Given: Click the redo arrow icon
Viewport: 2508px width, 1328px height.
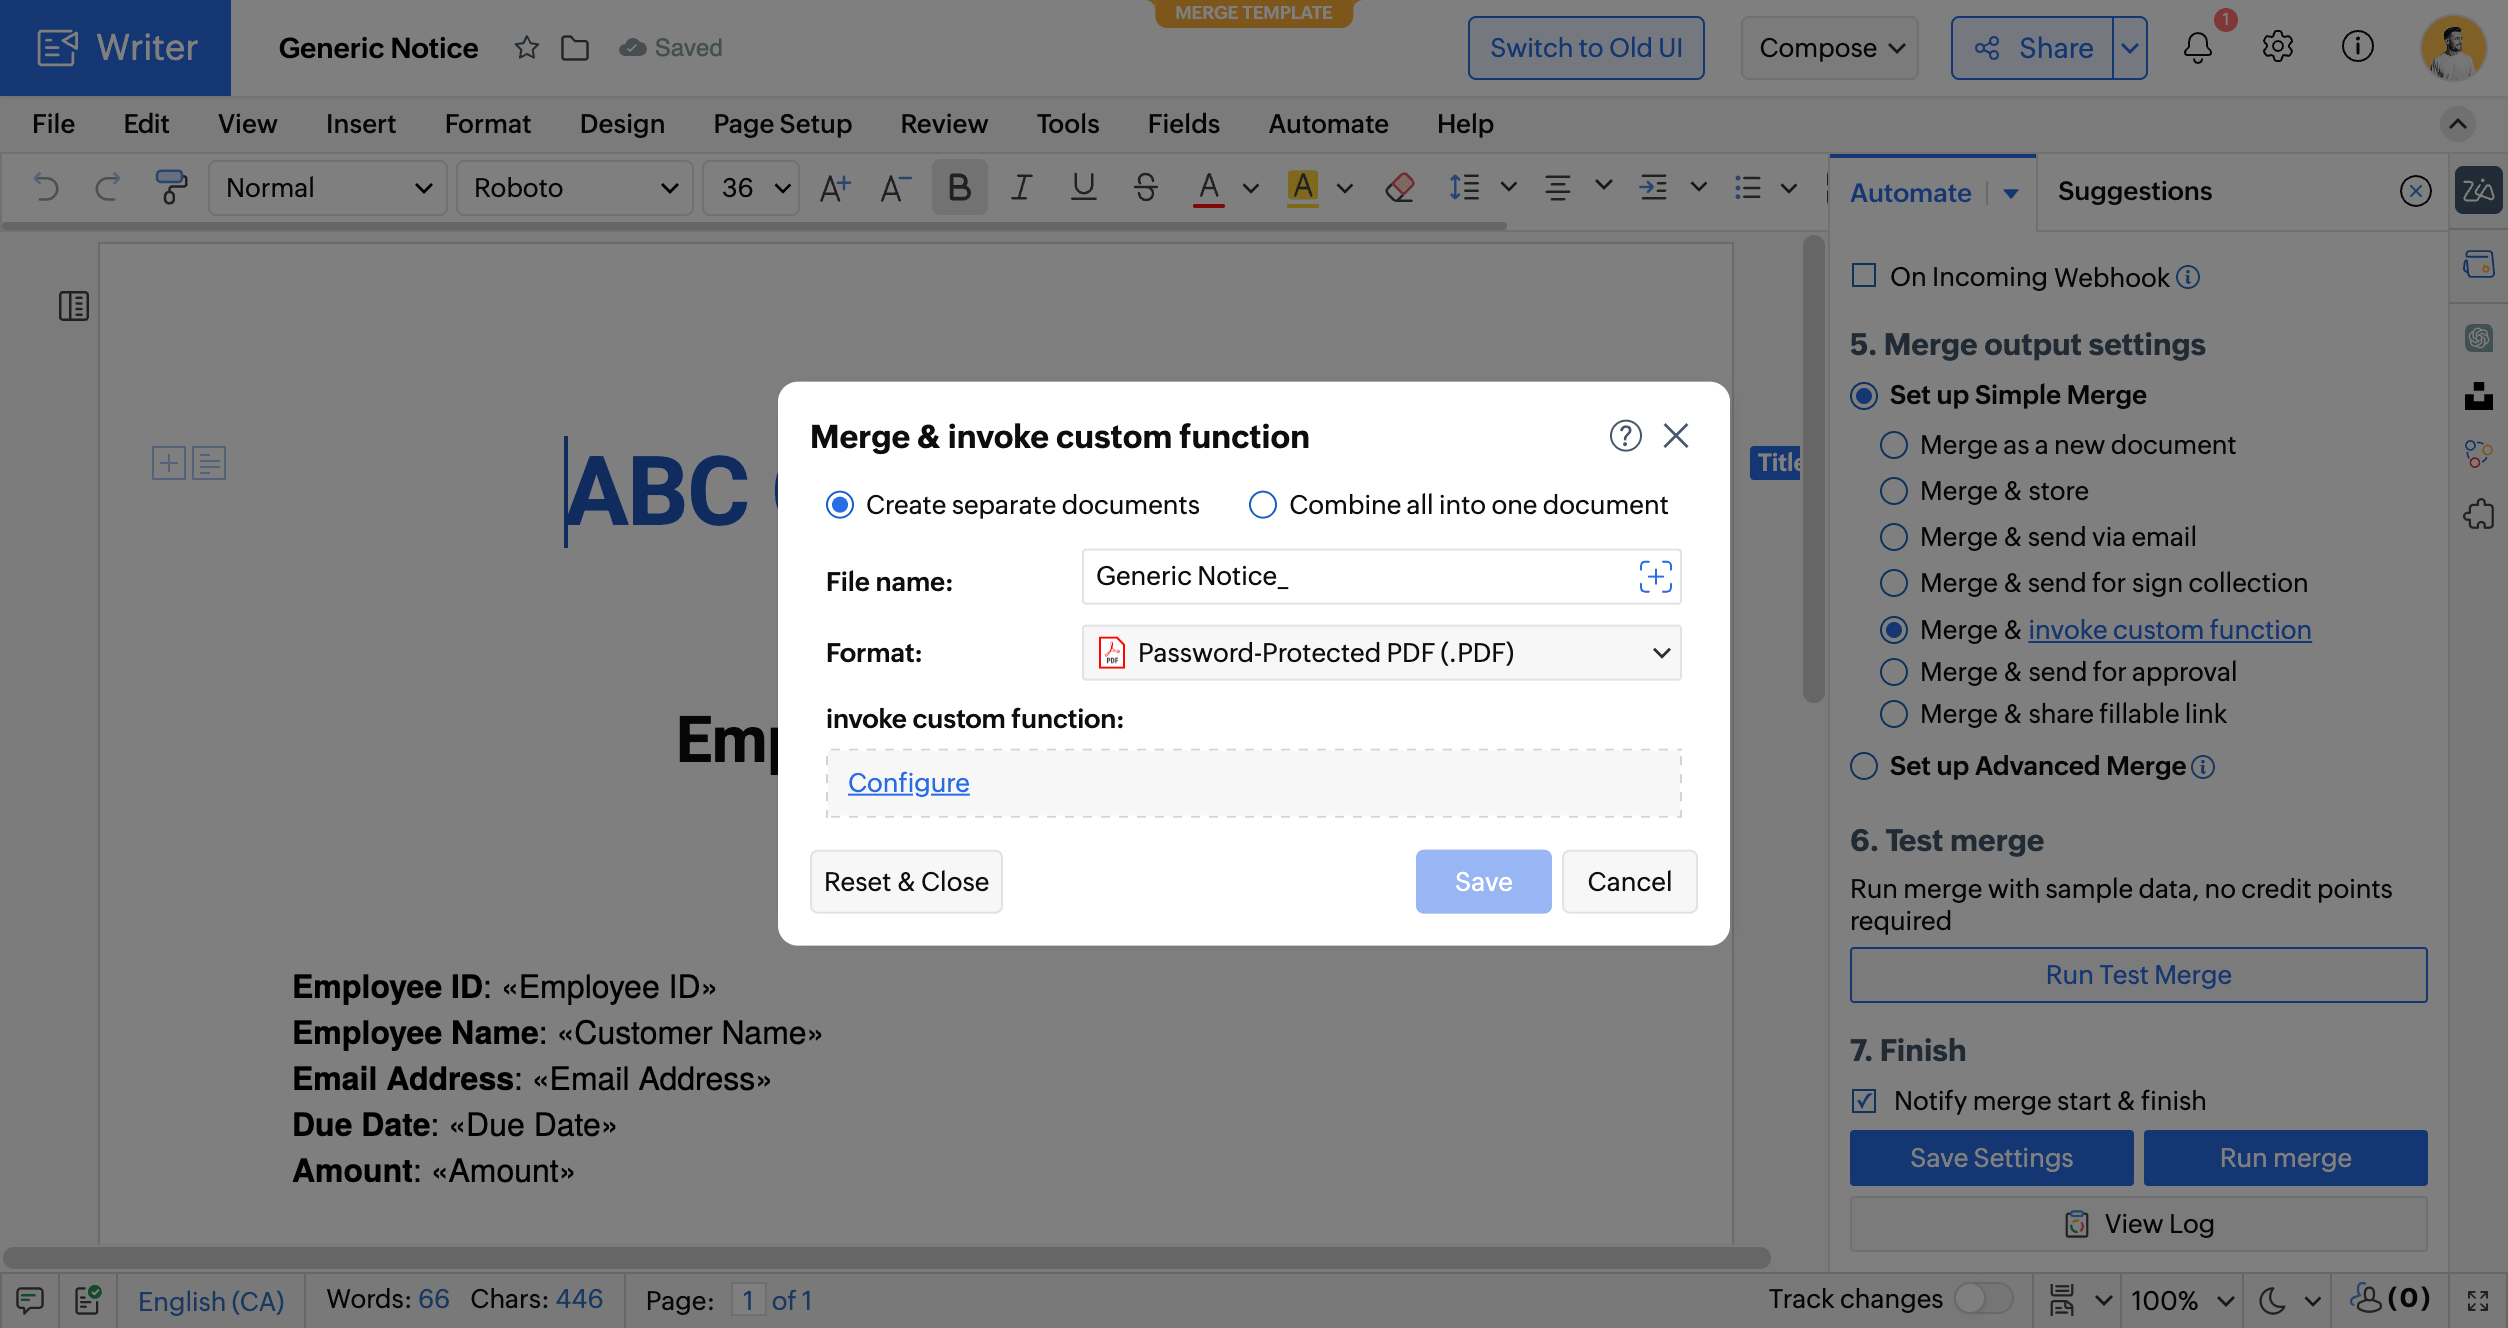Looking at the screenshot, I should [x=108, y=187].
